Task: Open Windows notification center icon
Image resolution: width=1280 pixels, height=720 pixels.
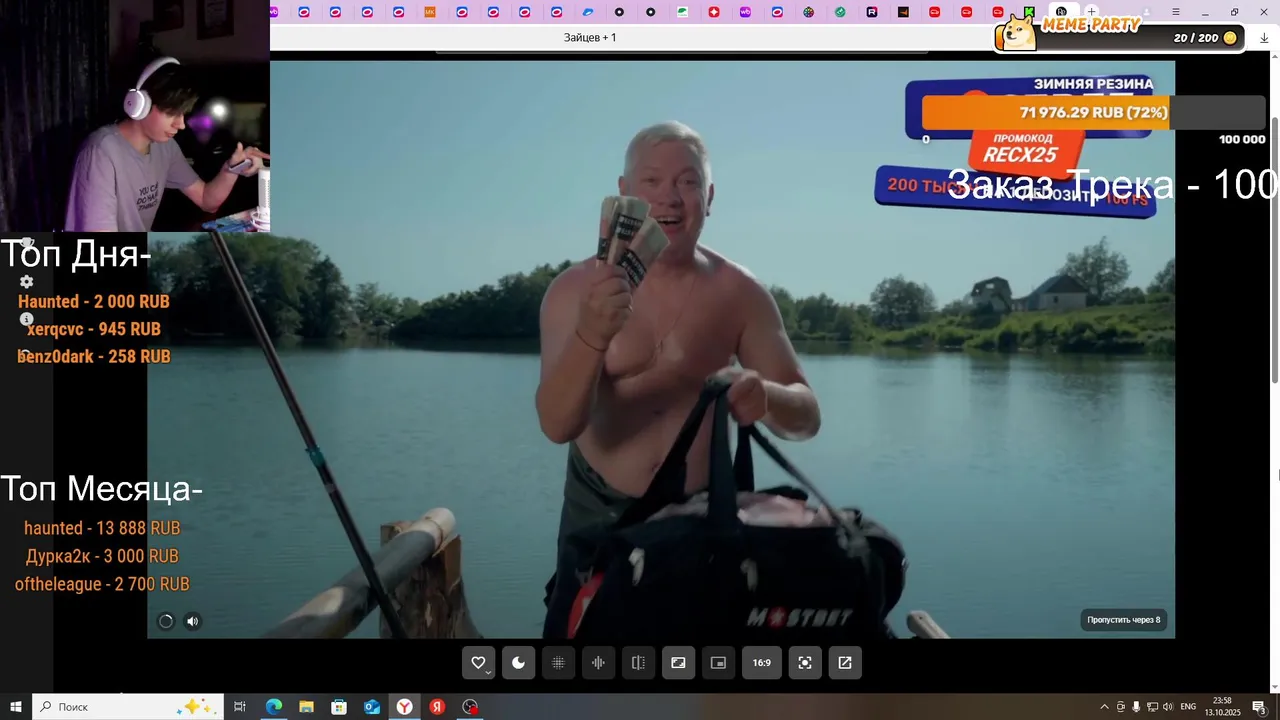Action: pyautogui.click(x=1259, y=706)
